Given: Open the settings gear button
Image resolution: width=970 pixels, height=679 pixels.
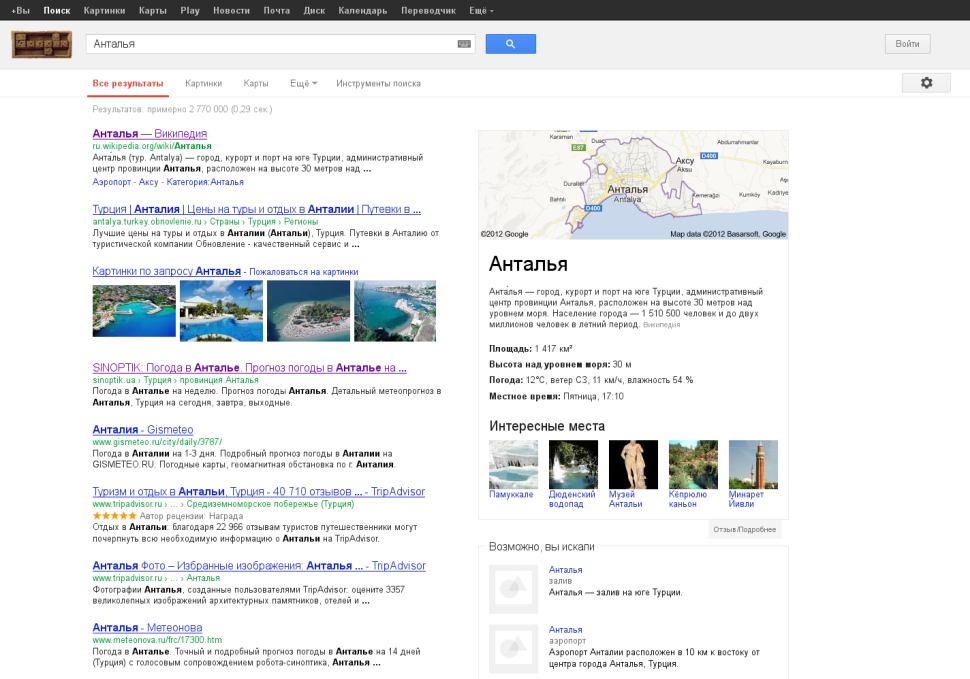Looking at the screenshot, I should coord(926,83).
